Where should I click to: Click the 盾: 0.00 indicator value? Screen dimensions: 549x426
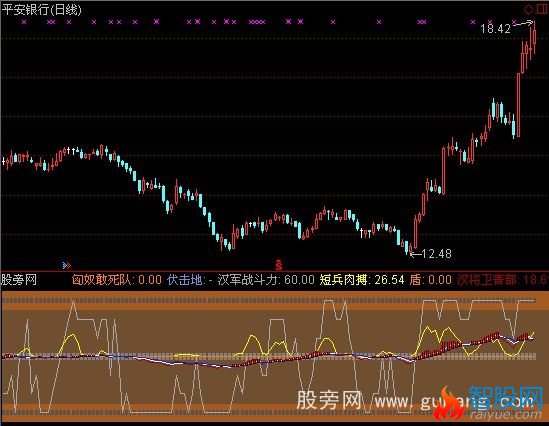click(x=430, y=280)
